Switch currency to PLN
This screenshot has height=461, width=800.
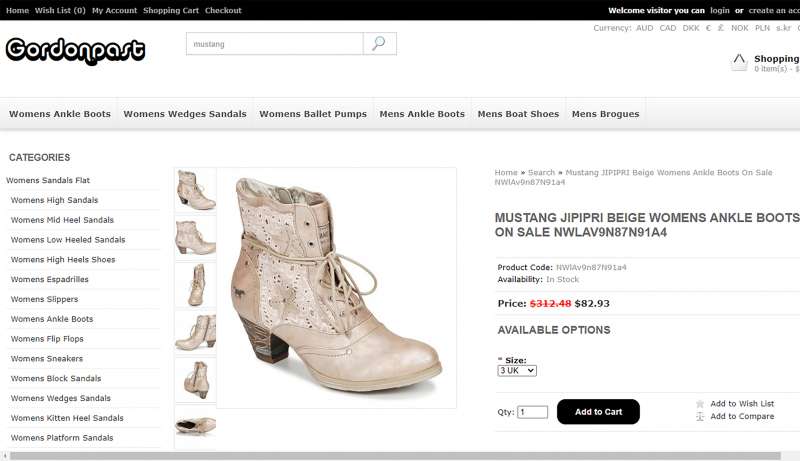(762, 28)
